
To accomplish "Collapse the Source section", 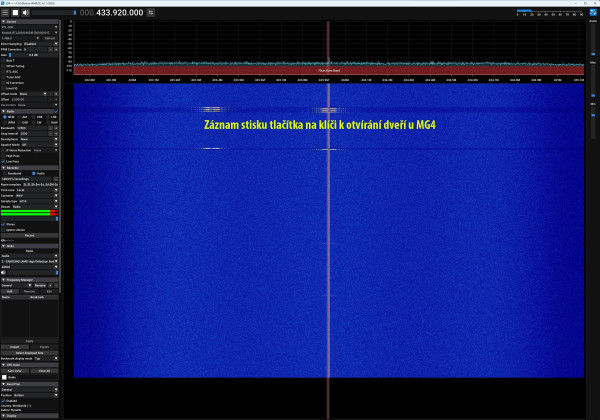I will coord(29,22).
